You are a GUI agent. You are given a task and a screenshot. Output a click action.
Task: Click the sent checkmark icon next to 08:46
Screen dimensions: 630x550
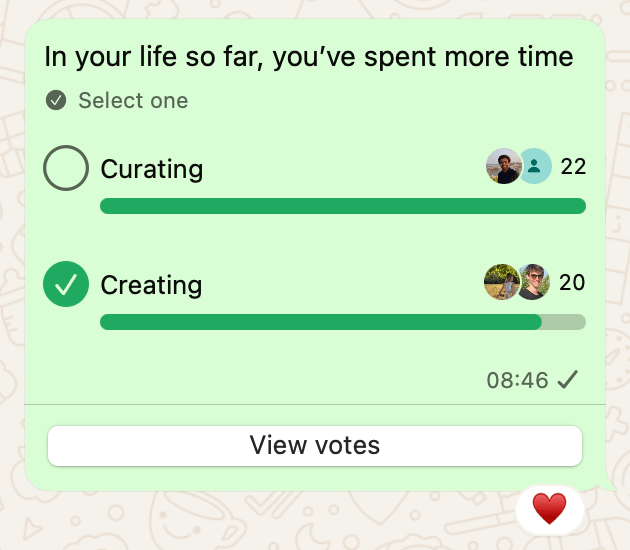pyautogui.click(x=568, y=380)
